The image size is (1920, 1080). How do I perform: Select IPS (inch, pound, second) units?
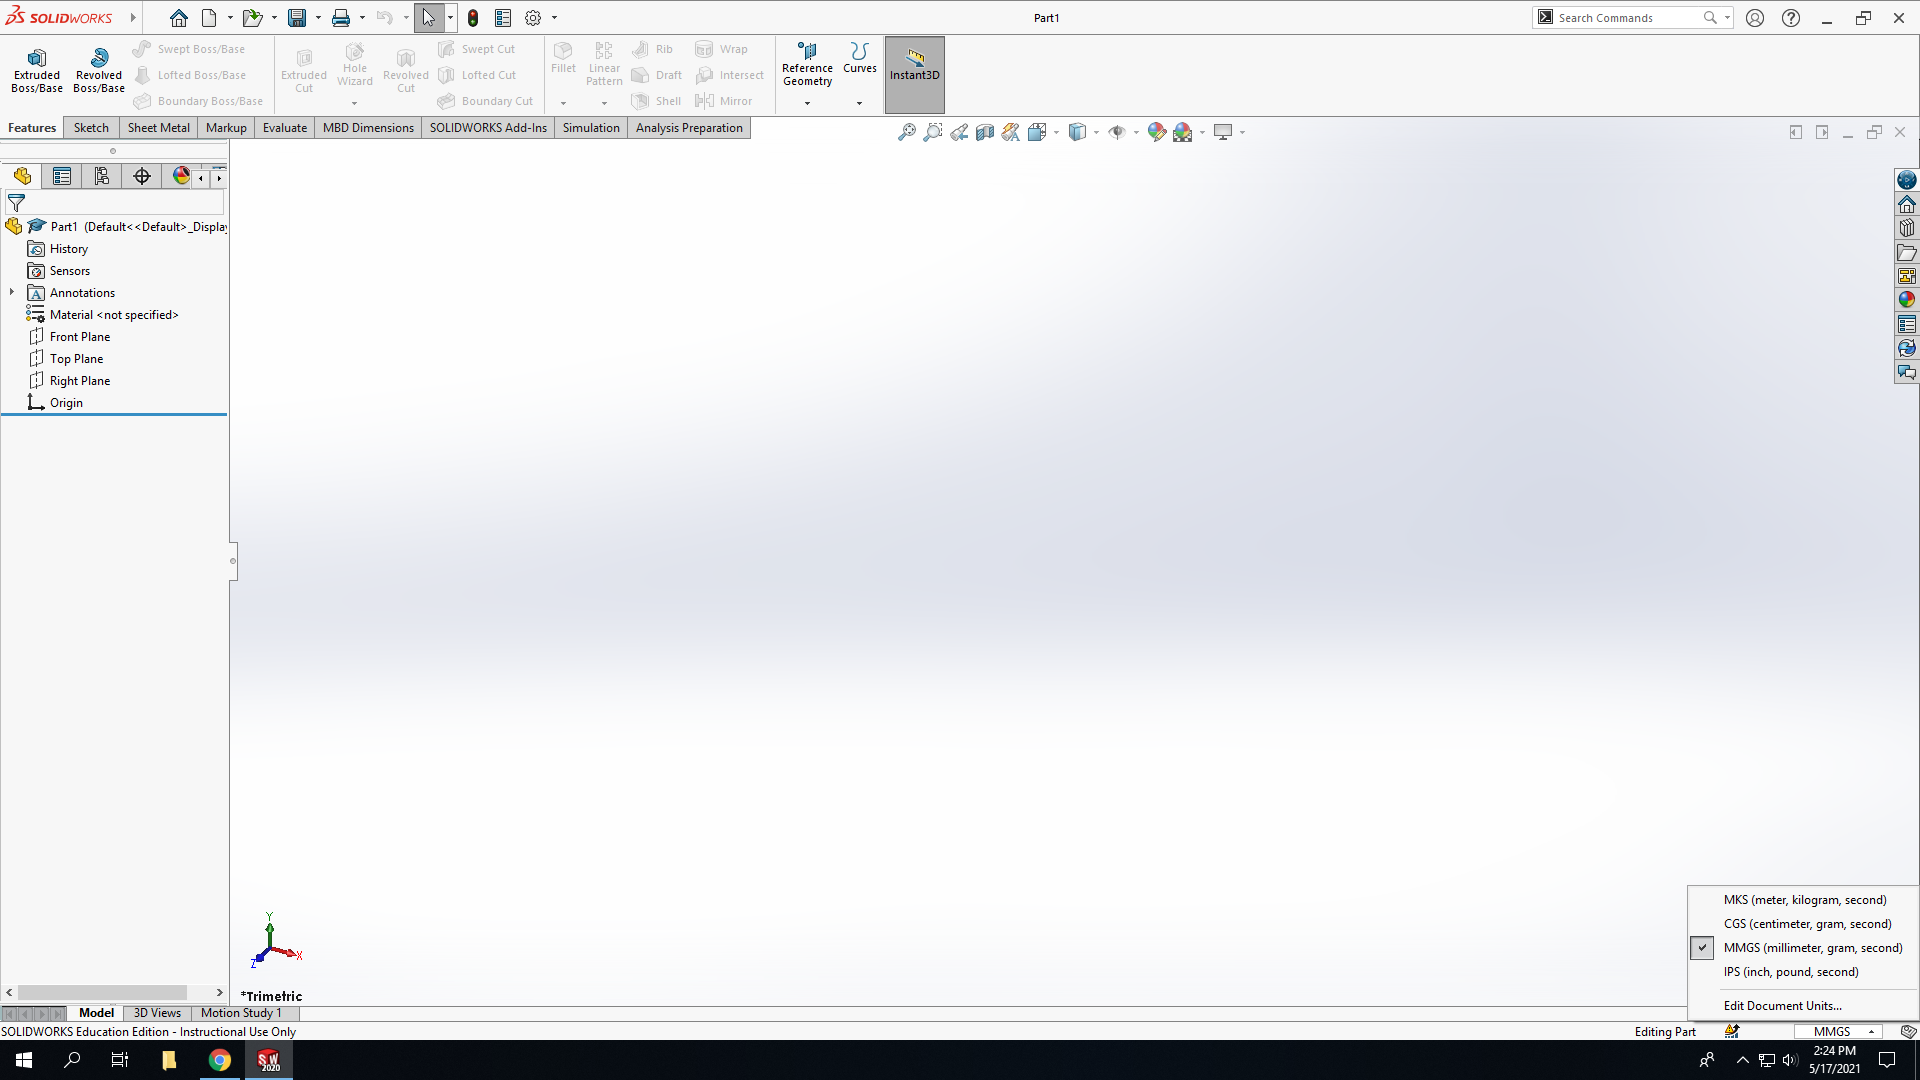(x=1791, y=972)
